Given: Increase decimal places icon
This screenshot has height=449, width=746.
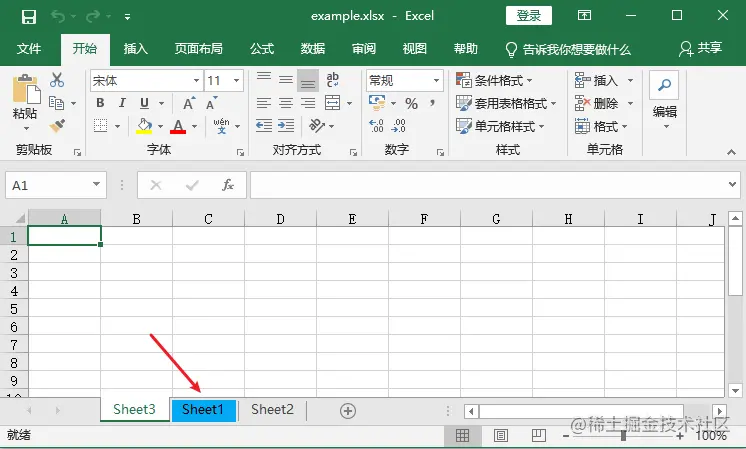Looking at the screenshot, I should [x=376, y=126].
